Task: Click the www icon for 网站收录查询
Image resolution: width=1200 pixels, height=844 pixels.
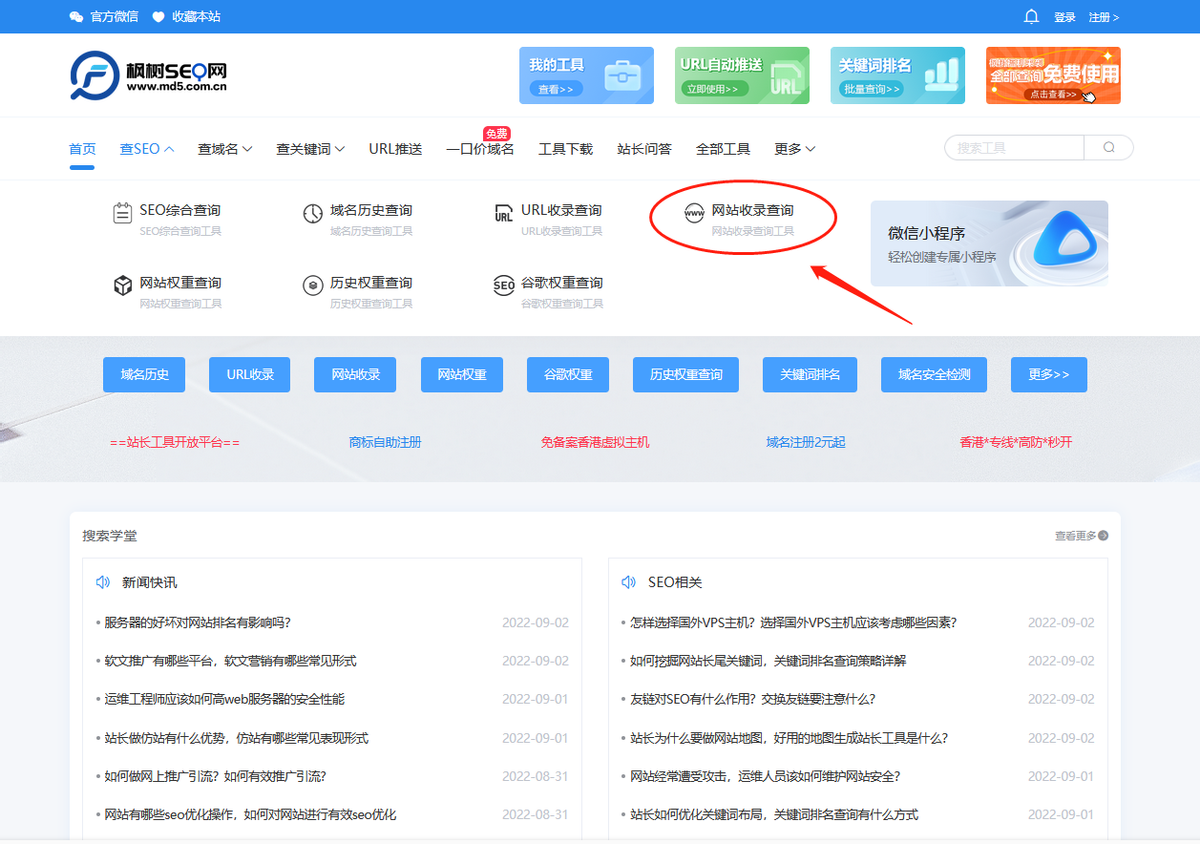Action: tap(694, 213)
